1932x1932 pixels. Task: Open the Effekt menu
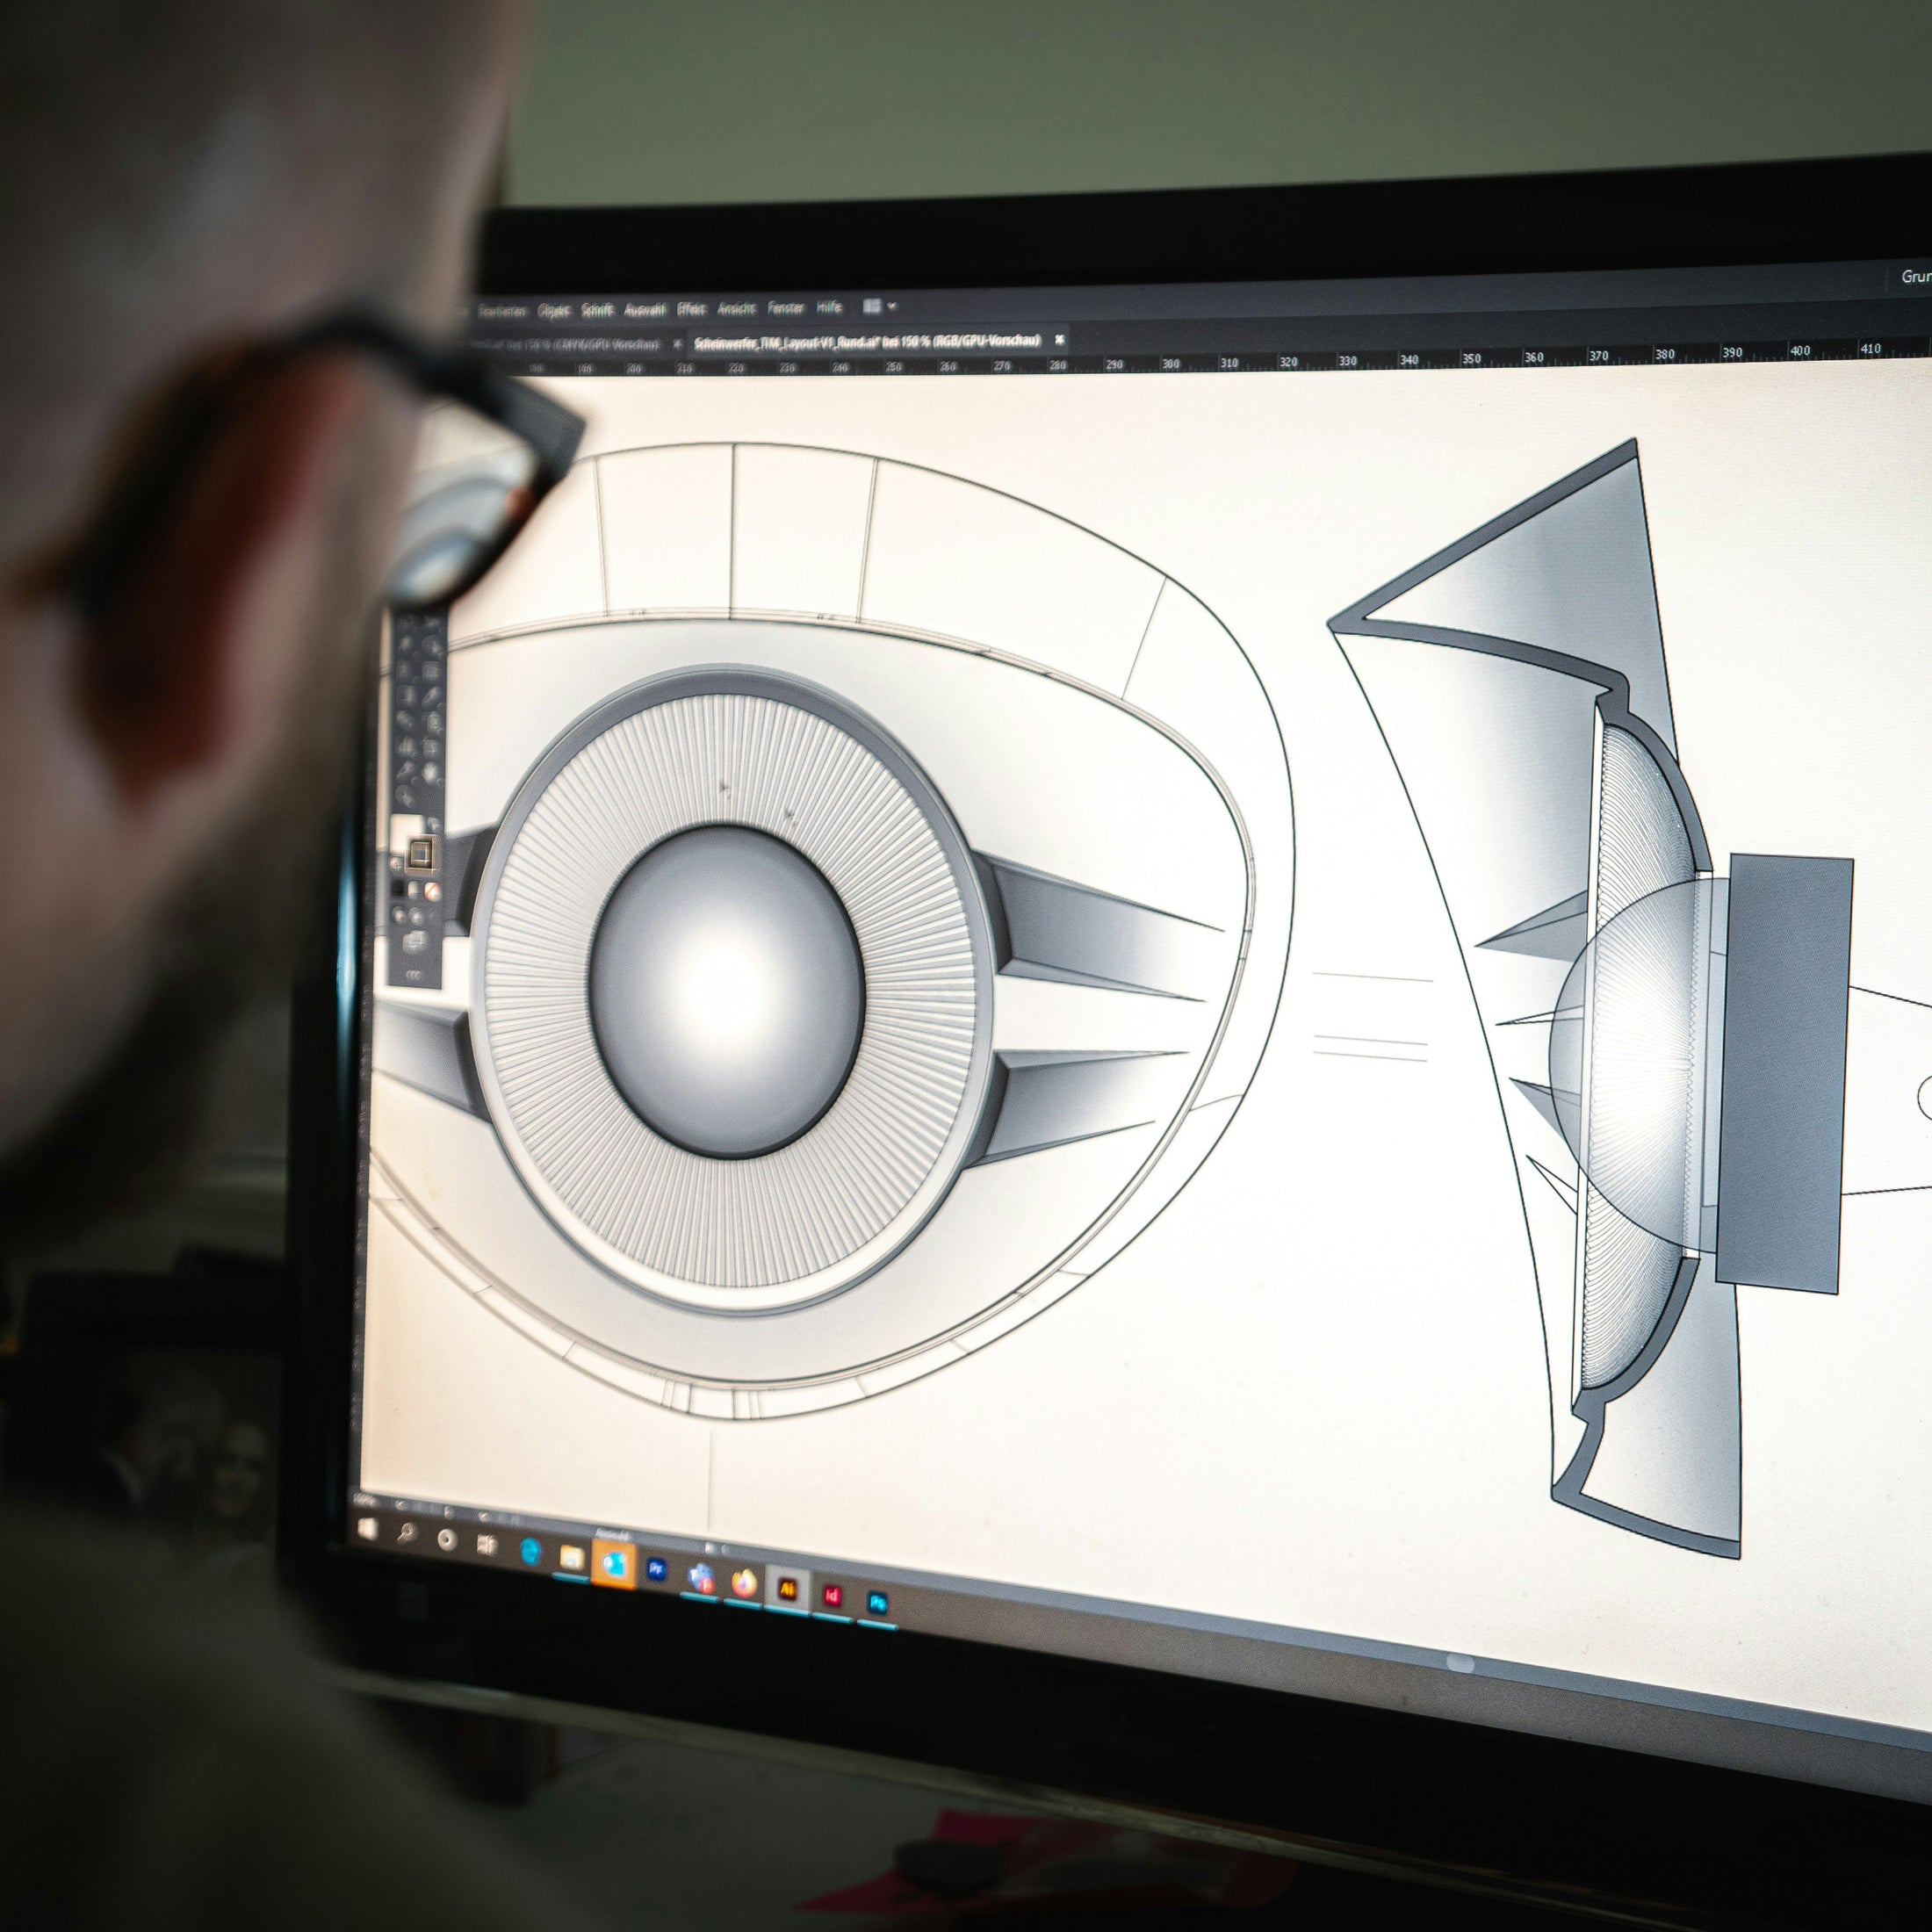pos(691,308)
